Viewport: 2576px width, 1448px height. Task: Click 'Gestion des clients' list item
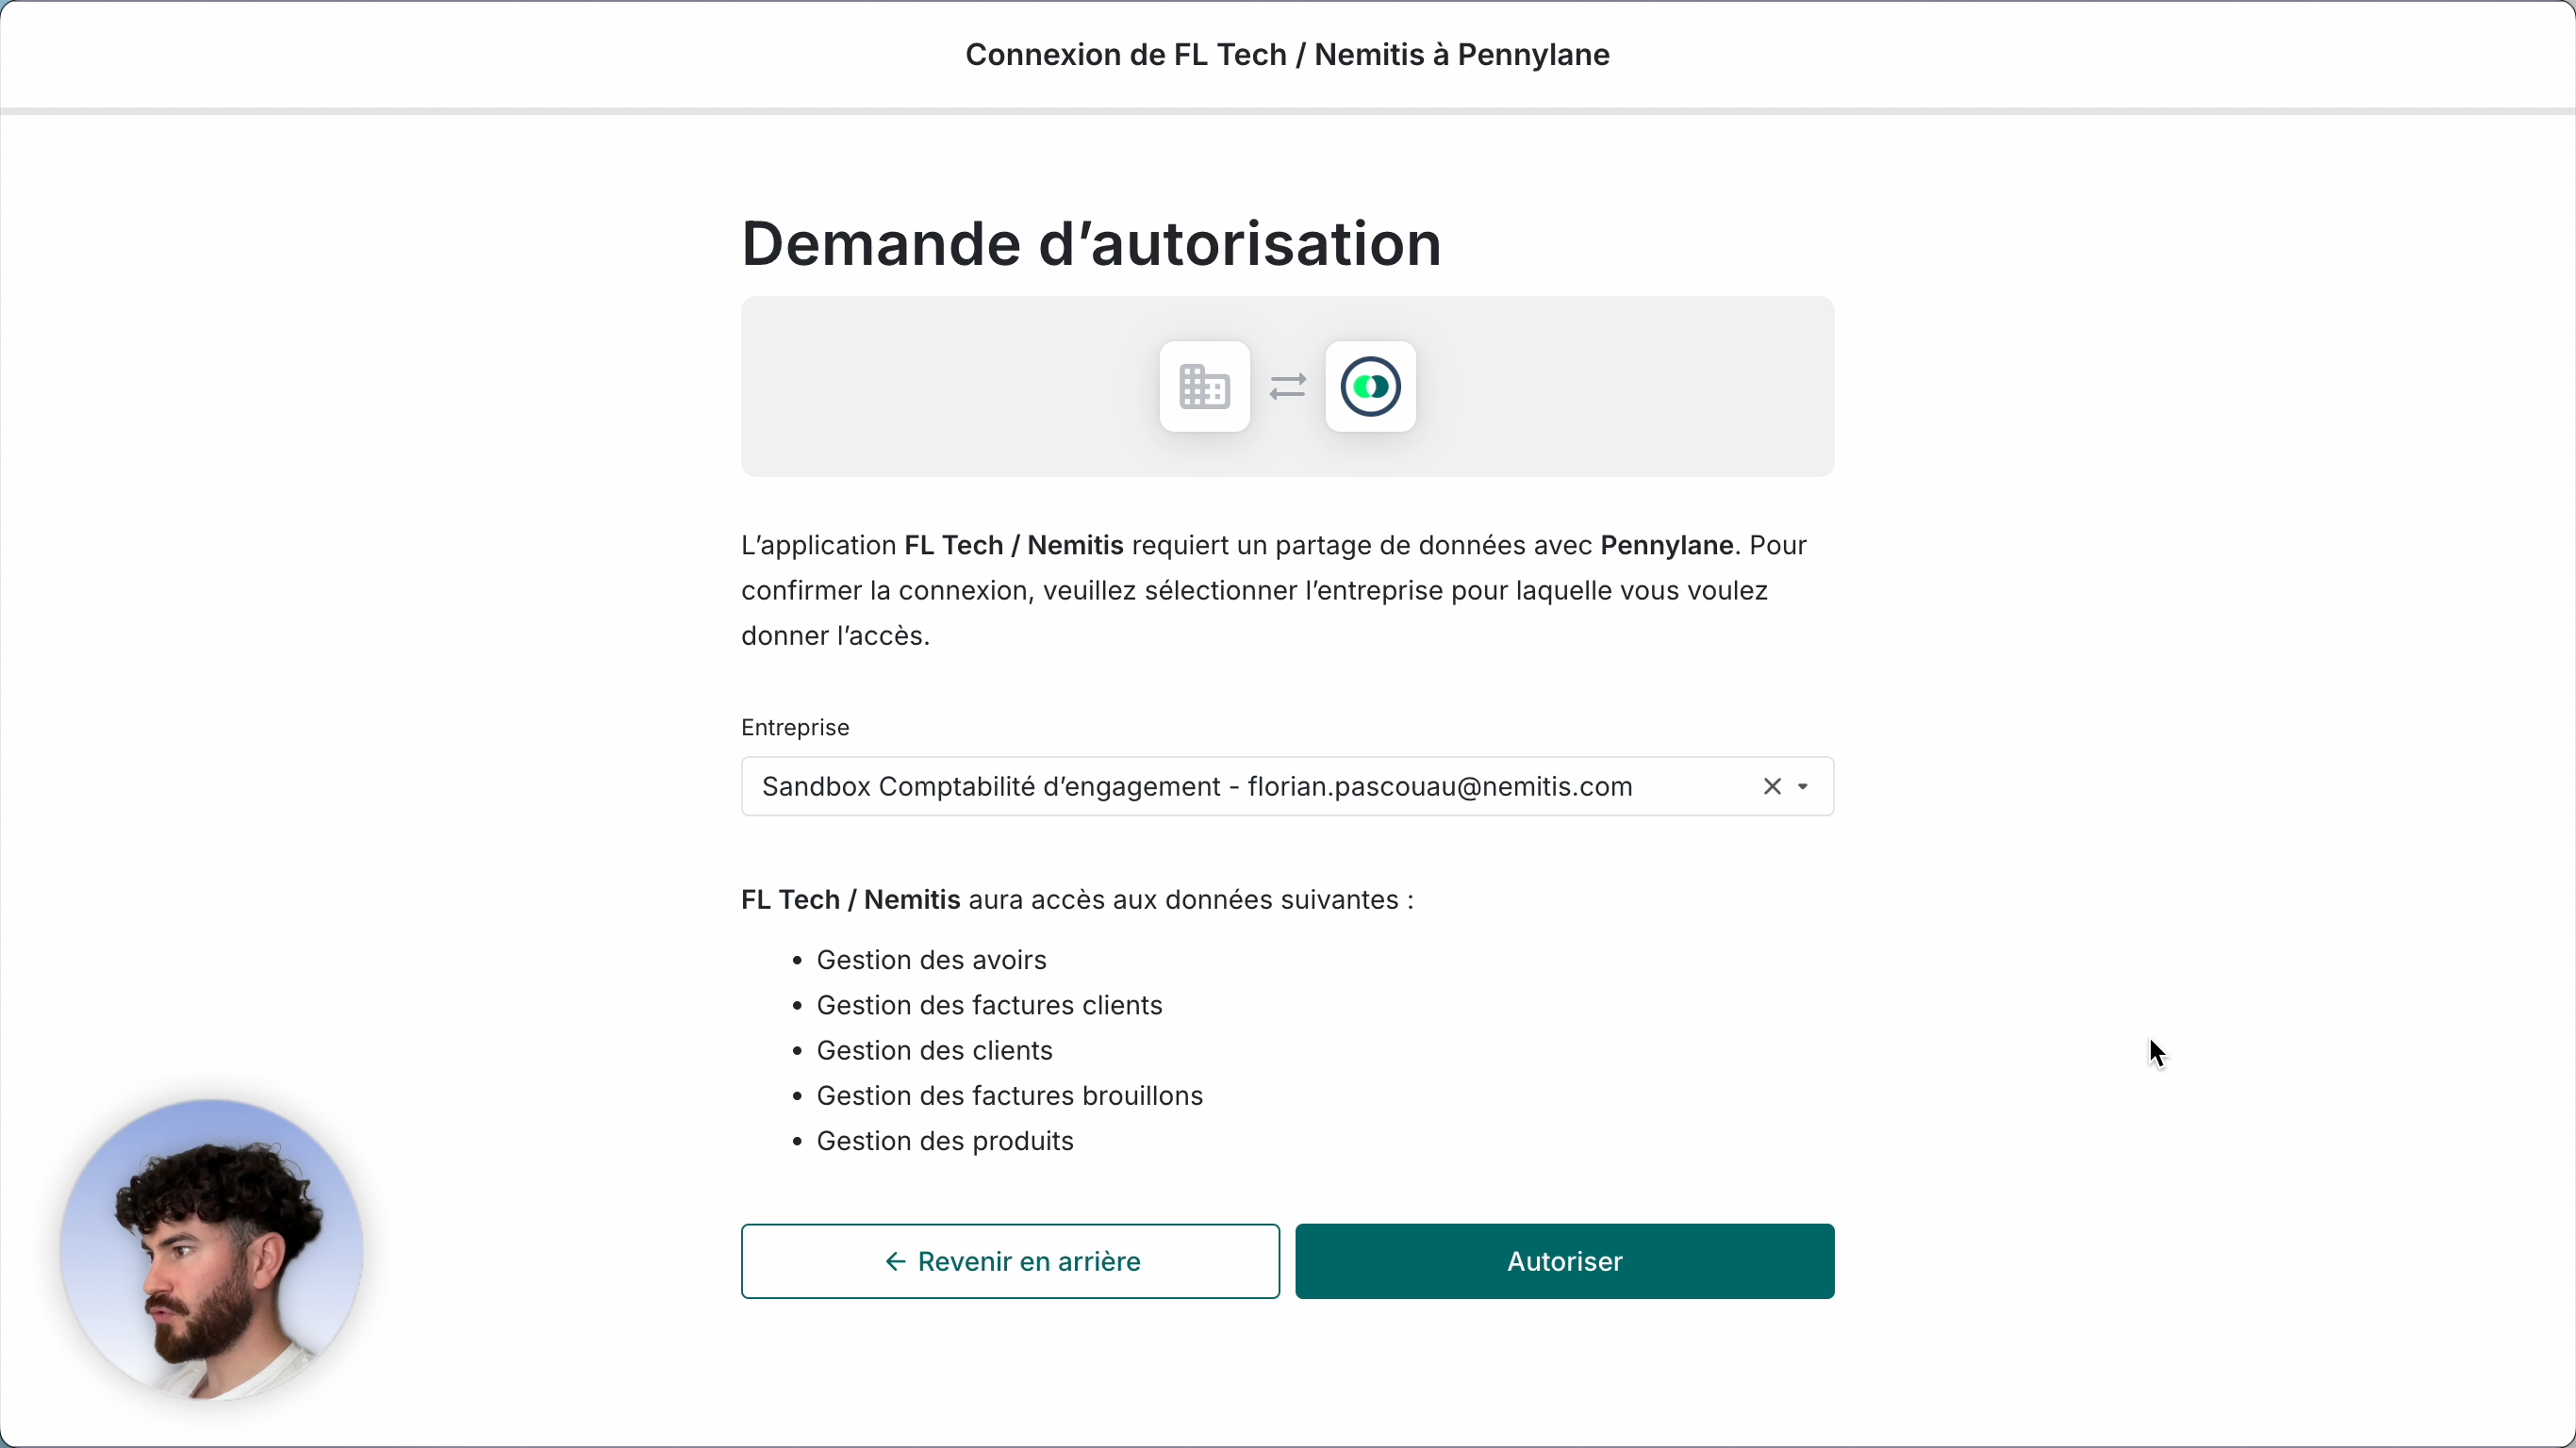tap(934, 1051)
